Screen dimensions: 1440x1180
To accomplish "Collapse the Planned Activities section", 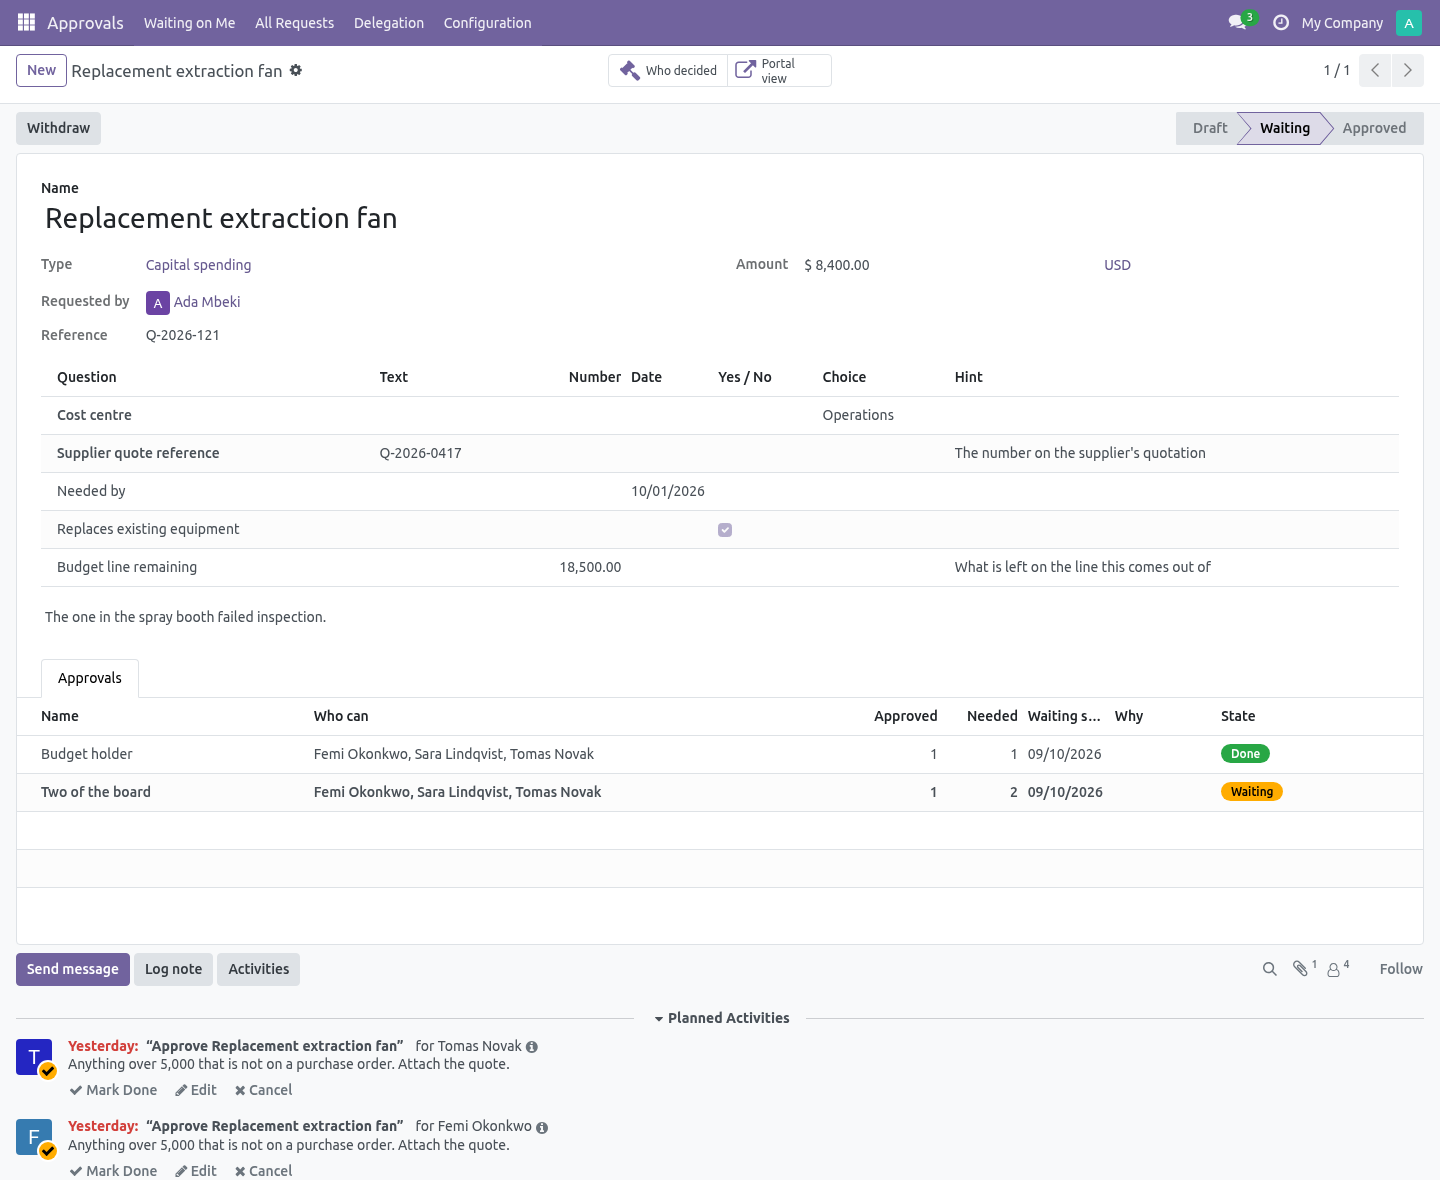I will [x=721, y=1018].
